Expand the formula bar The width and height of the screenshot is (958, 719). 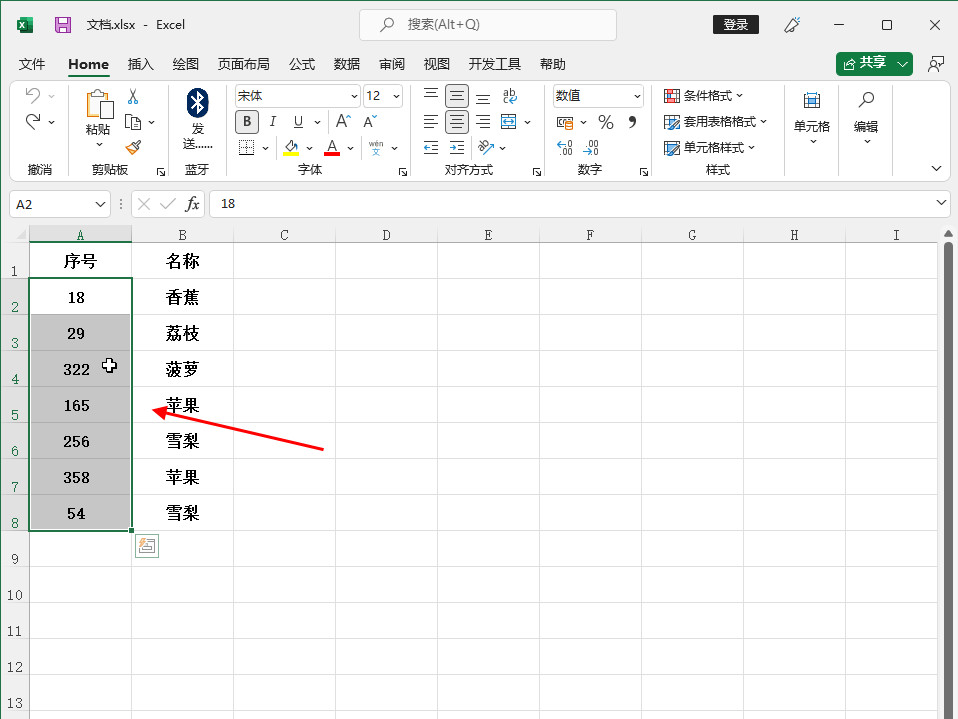941,202
